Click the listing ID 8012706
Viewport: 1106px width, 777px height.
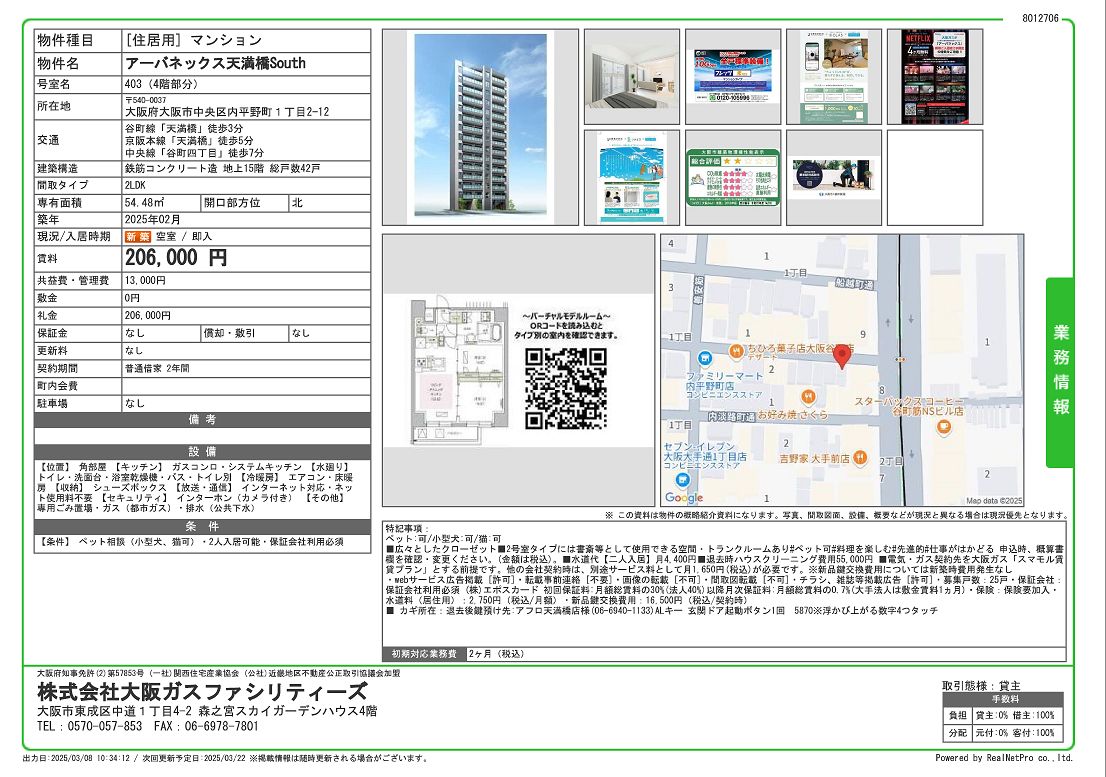coord(1040,18)
